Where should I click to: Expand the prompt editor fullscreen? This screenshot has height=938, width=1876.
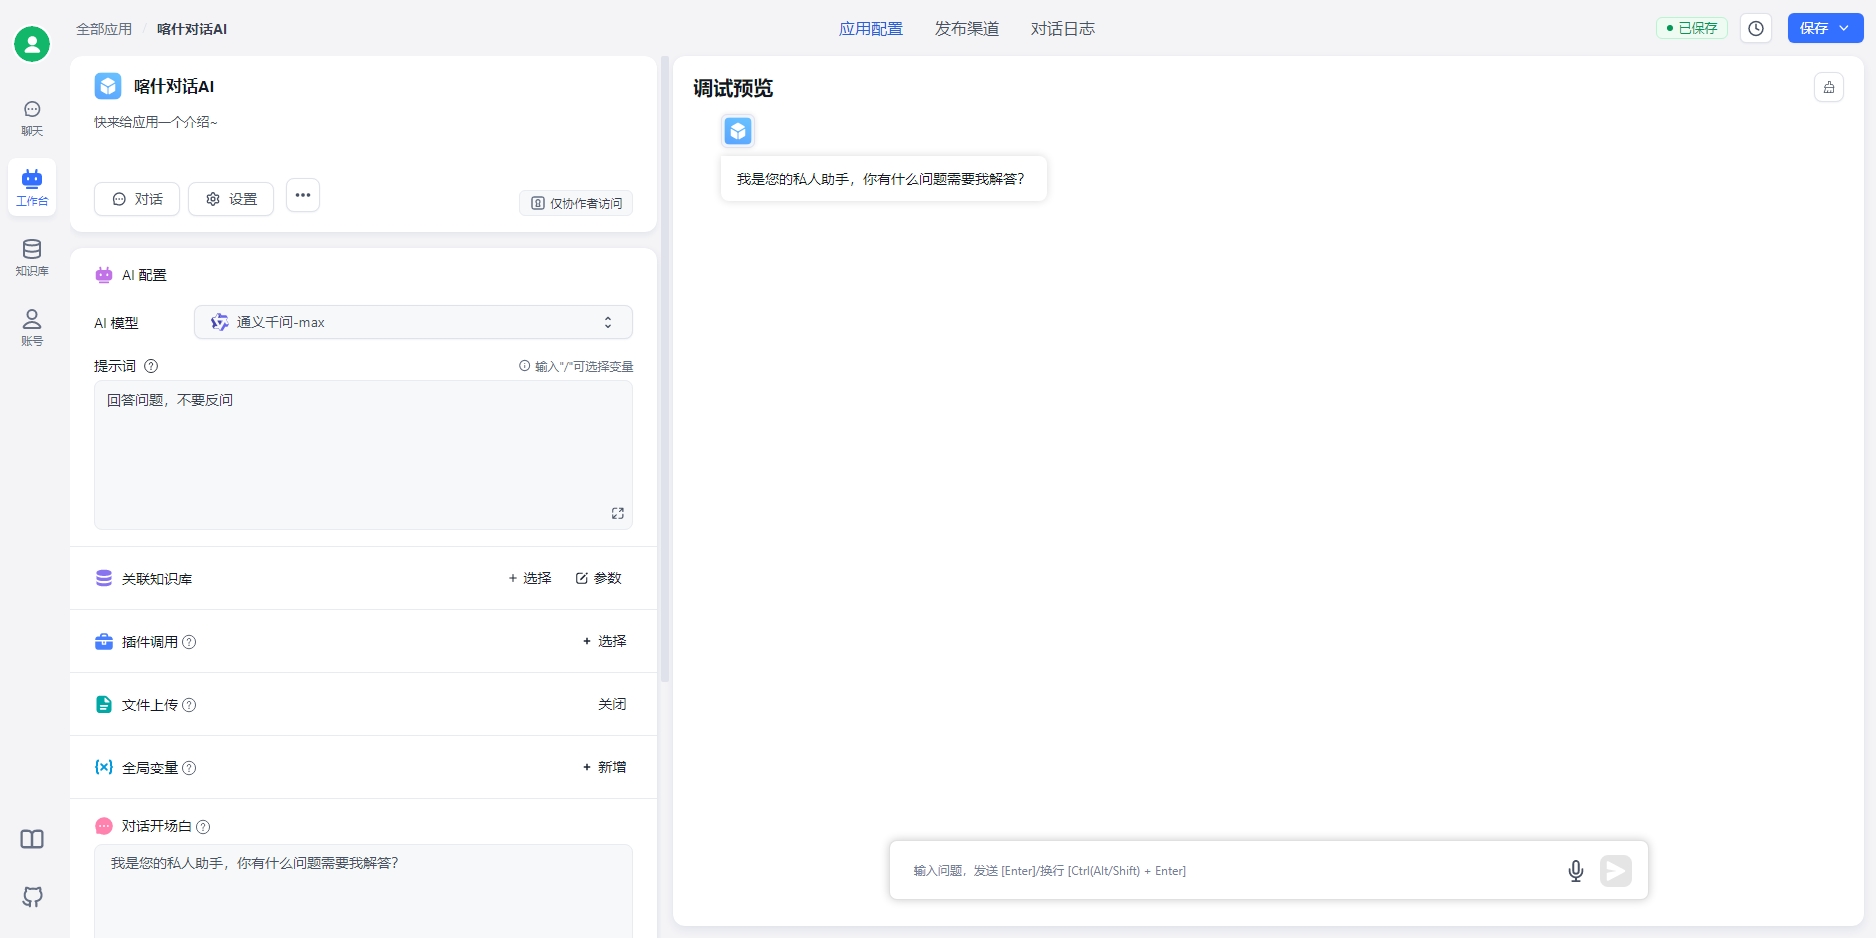(x=618, y=513)
